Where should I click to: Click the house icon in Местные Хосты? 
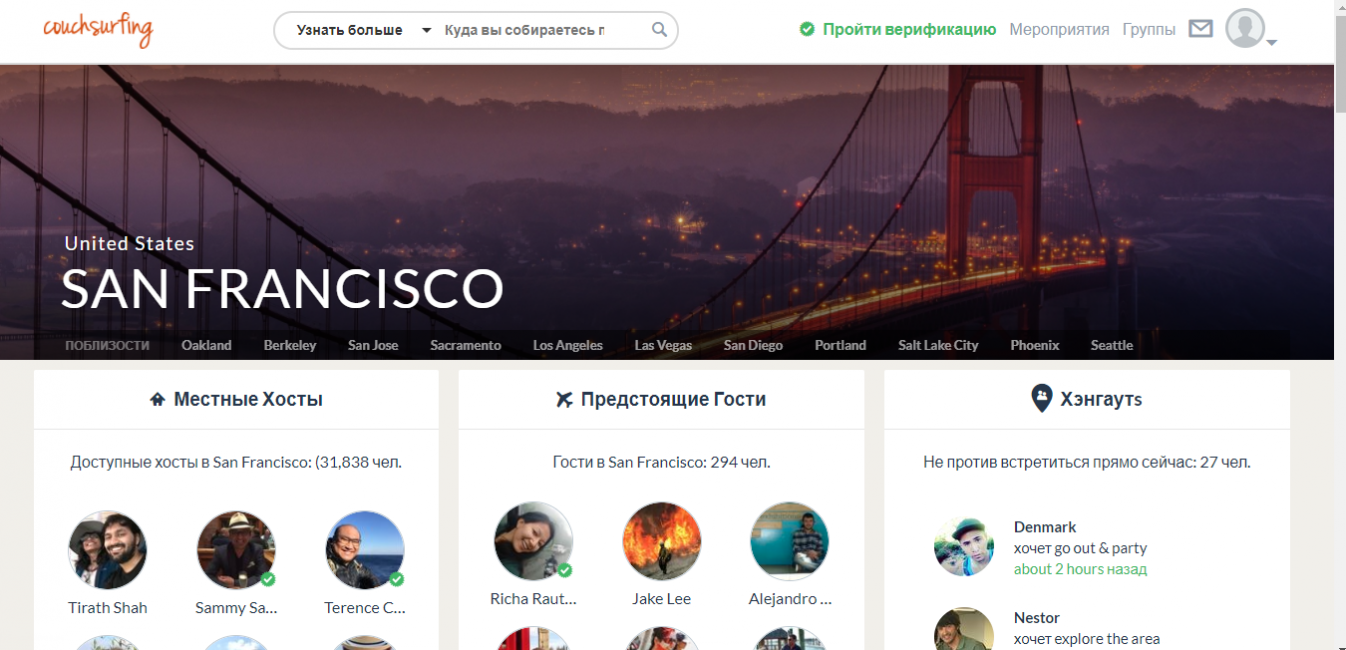(157, 400)
